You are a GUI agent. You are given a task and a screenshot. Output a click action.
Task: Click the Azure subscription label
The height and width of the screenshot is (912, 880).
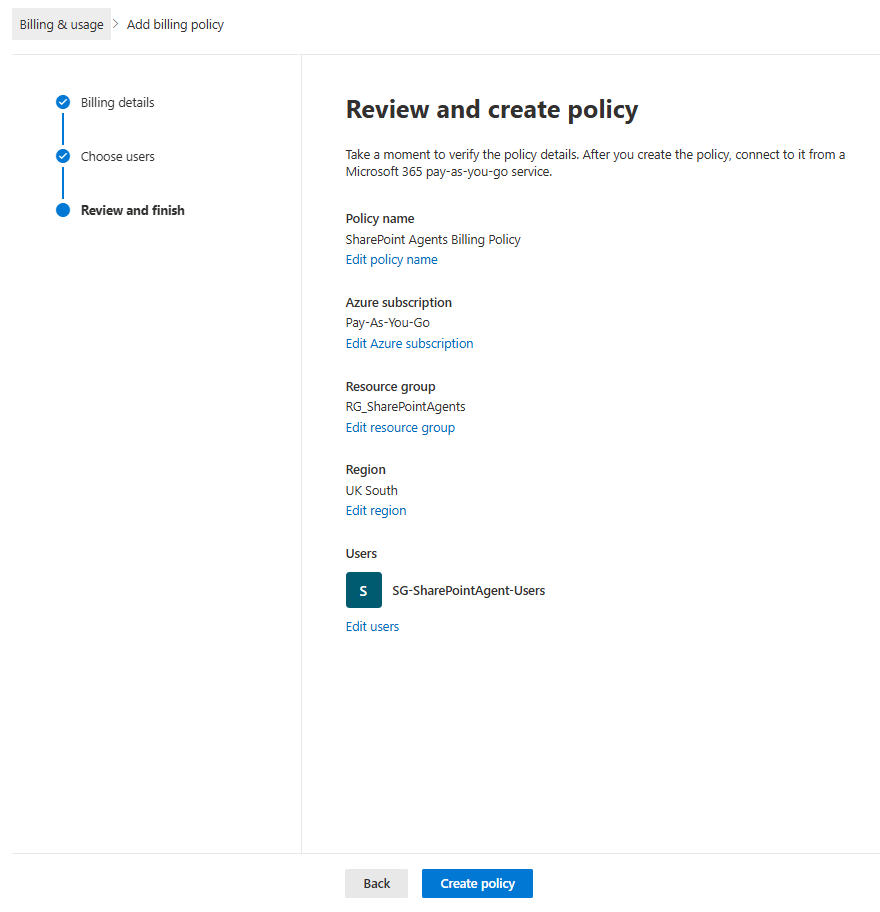[398, 302]
